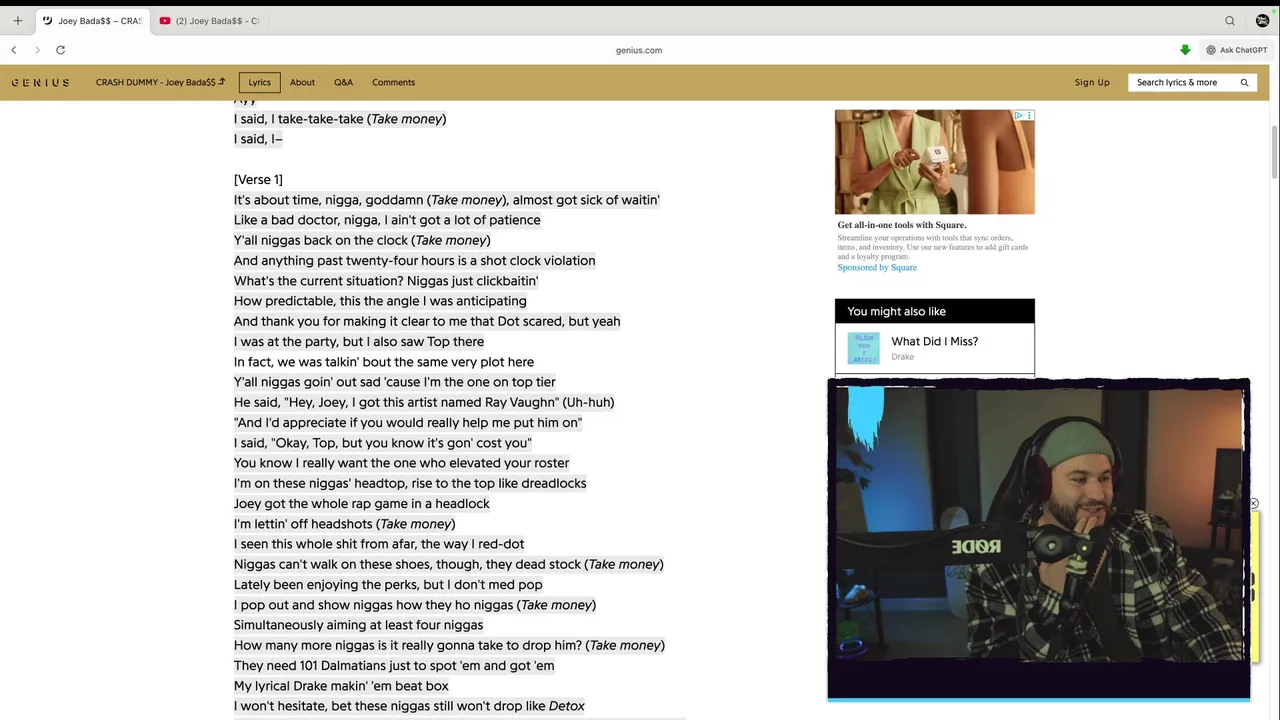Open the What Did I Miss? album thumbnail
This screenshot has width=1280, height=720.
pos(863,348)
